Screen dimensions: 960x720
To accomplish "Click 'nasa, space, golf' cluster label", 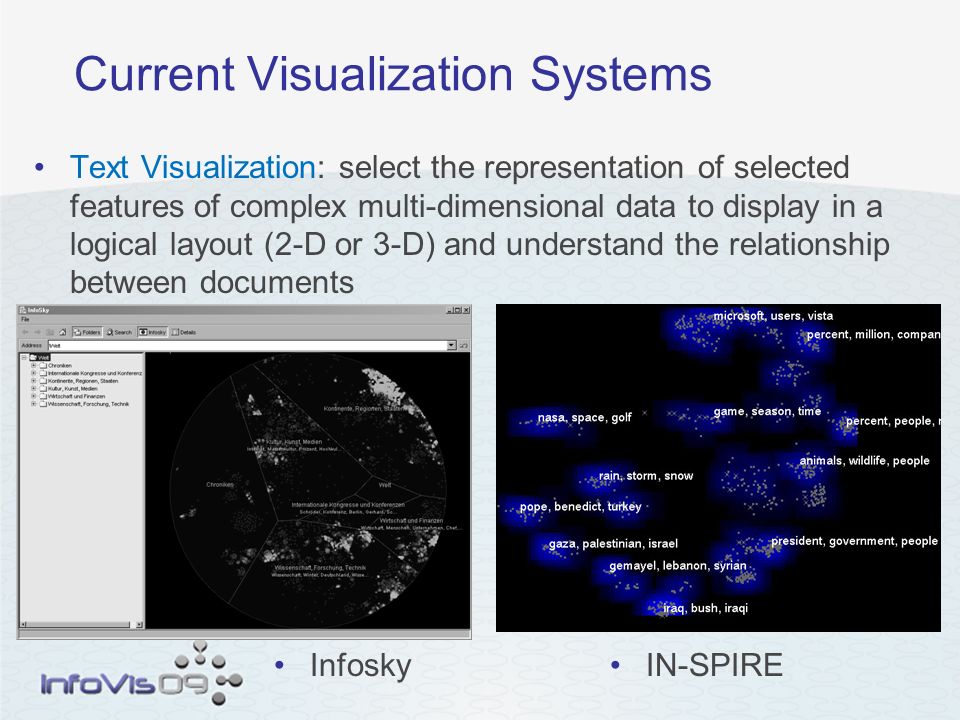I will point(585,418).
